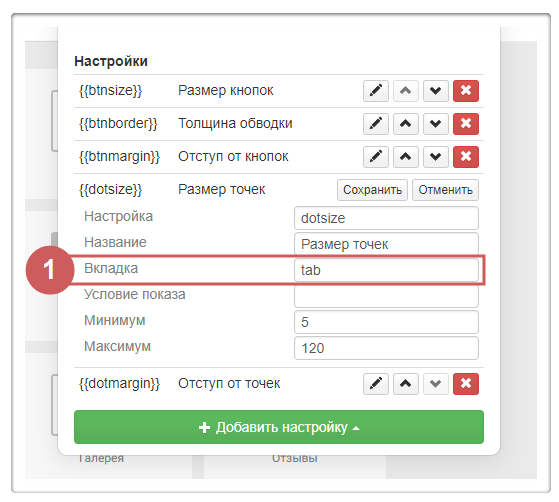Click the Максимум label

pos(117,347)
